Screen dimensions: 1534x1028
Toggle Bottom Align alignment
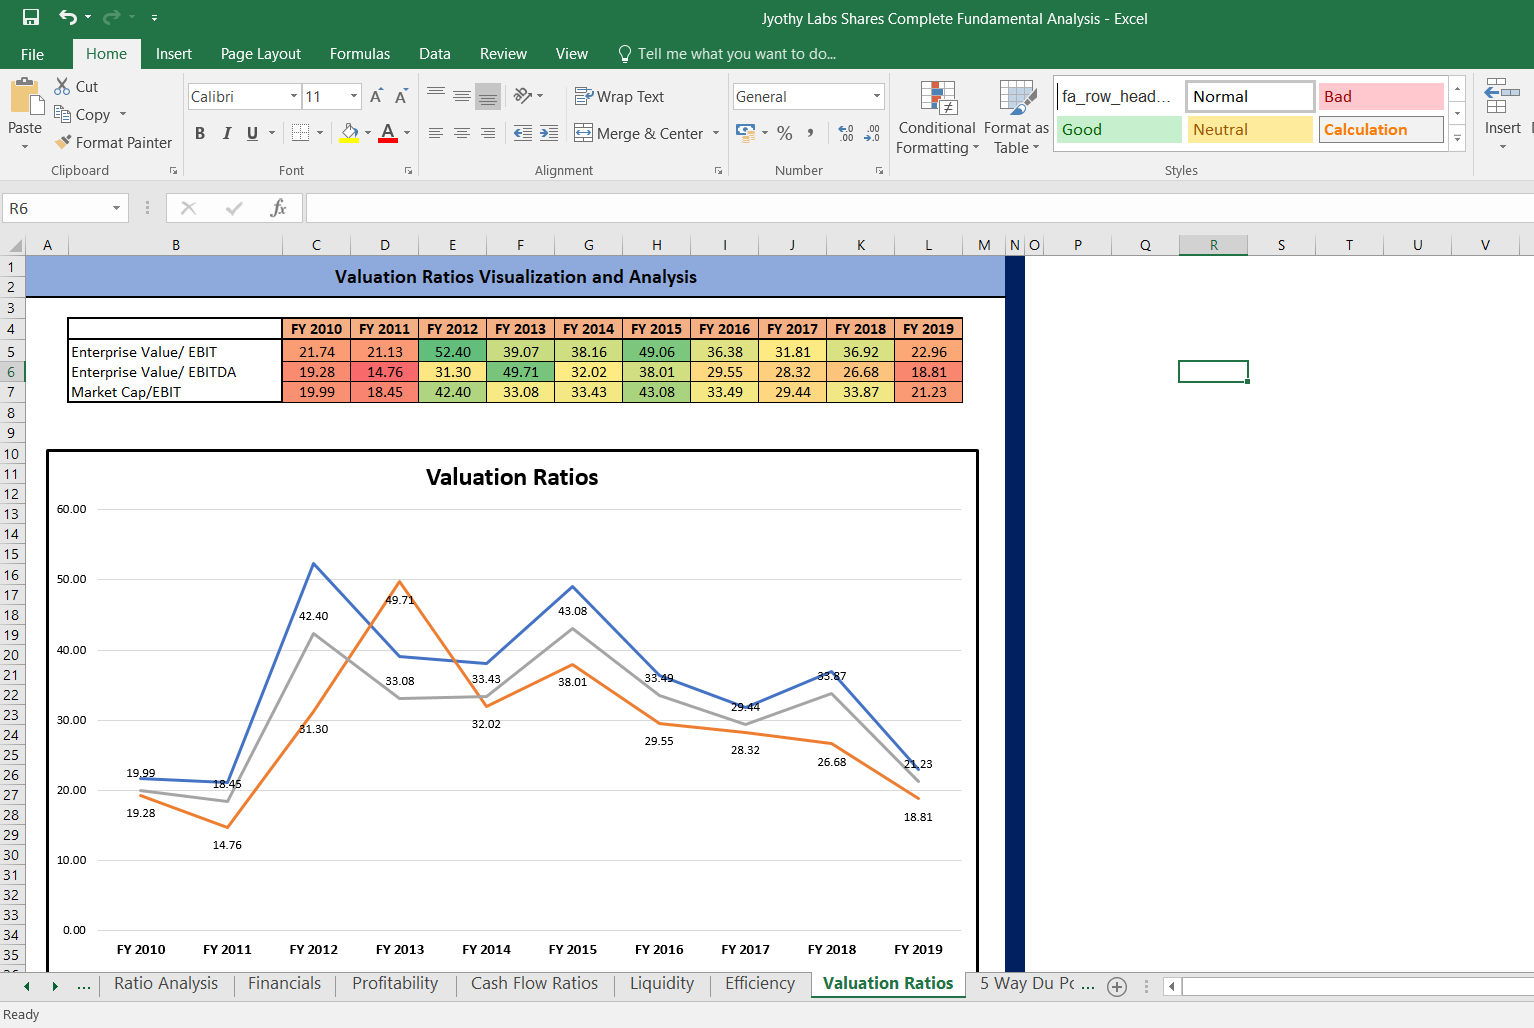pyautogui.click(x=488, y=97)
